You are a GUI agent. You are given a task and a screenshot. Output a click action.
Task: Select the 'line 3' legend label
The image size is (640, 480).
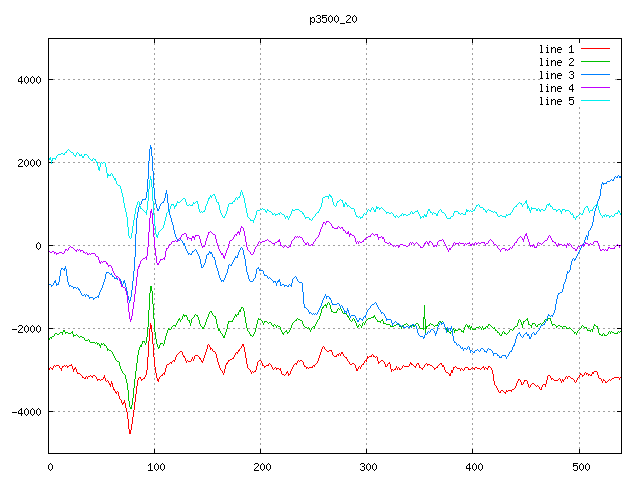[x=556, y=75]
